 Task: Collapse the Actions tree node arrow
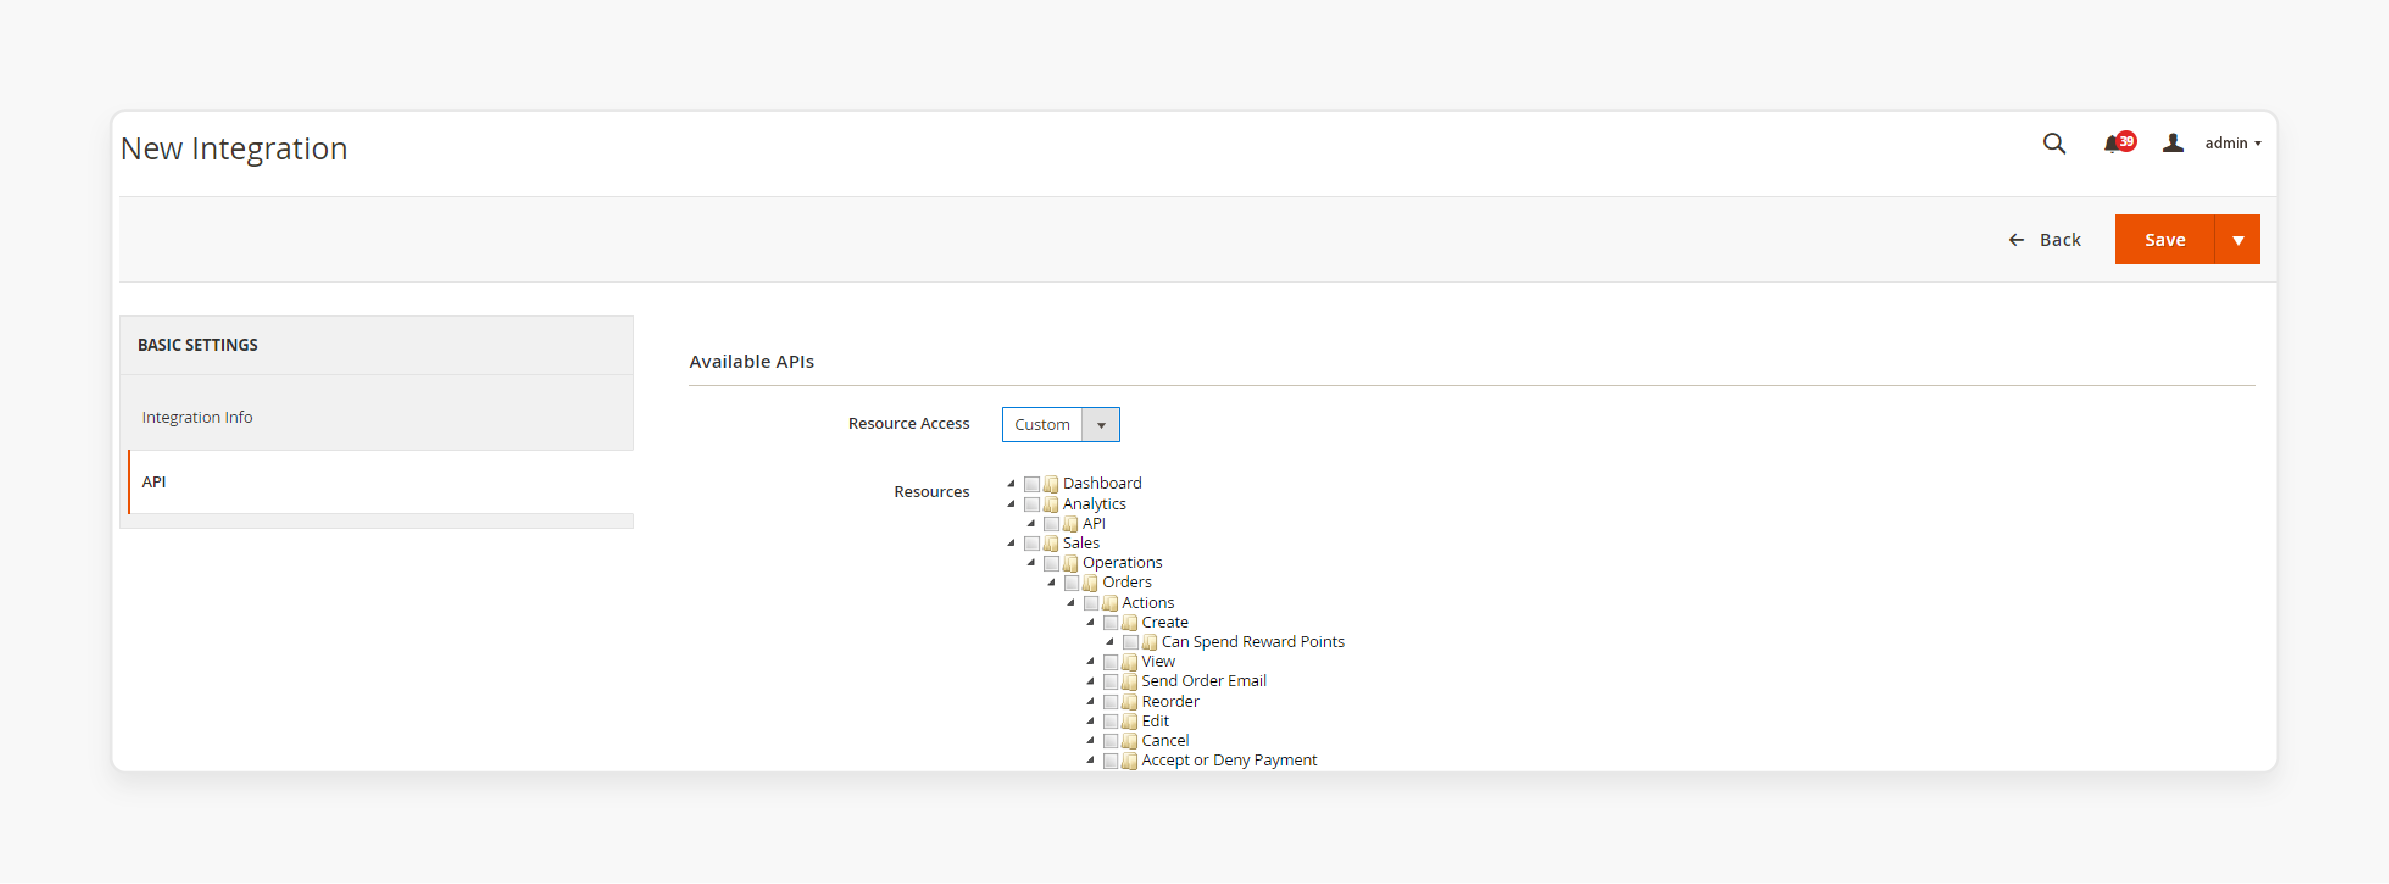[x=1071, y=603]
